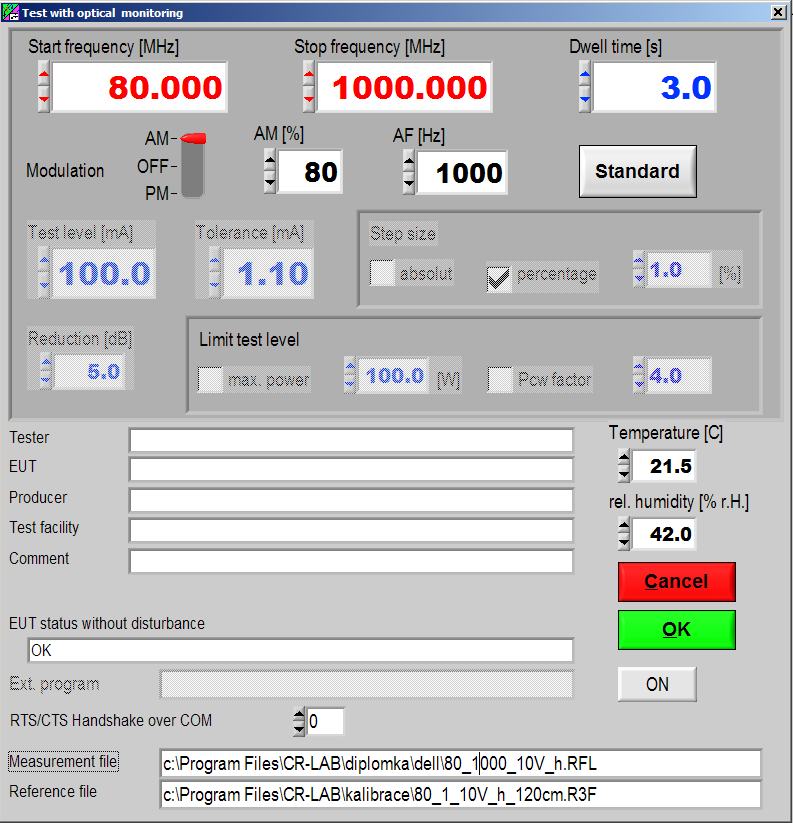
Task: Set modulation switch to PM position
Action: point(193,192)
